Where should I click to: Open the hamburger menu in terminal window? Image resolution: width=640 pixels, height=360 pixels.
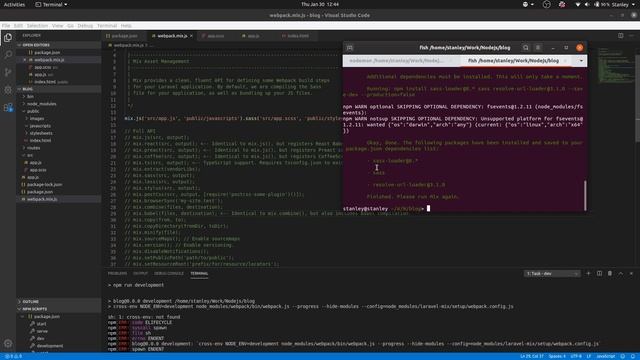click(x=538, y=48)
